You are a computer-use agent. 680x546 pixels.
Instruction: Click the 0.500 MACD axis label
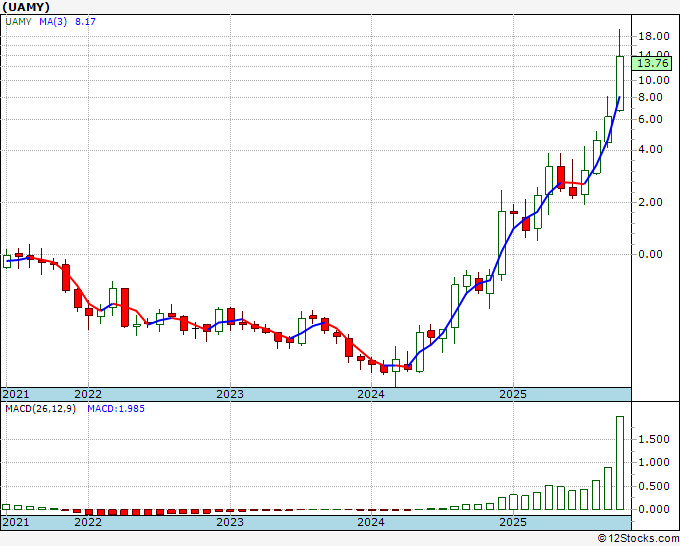(654, 486)
